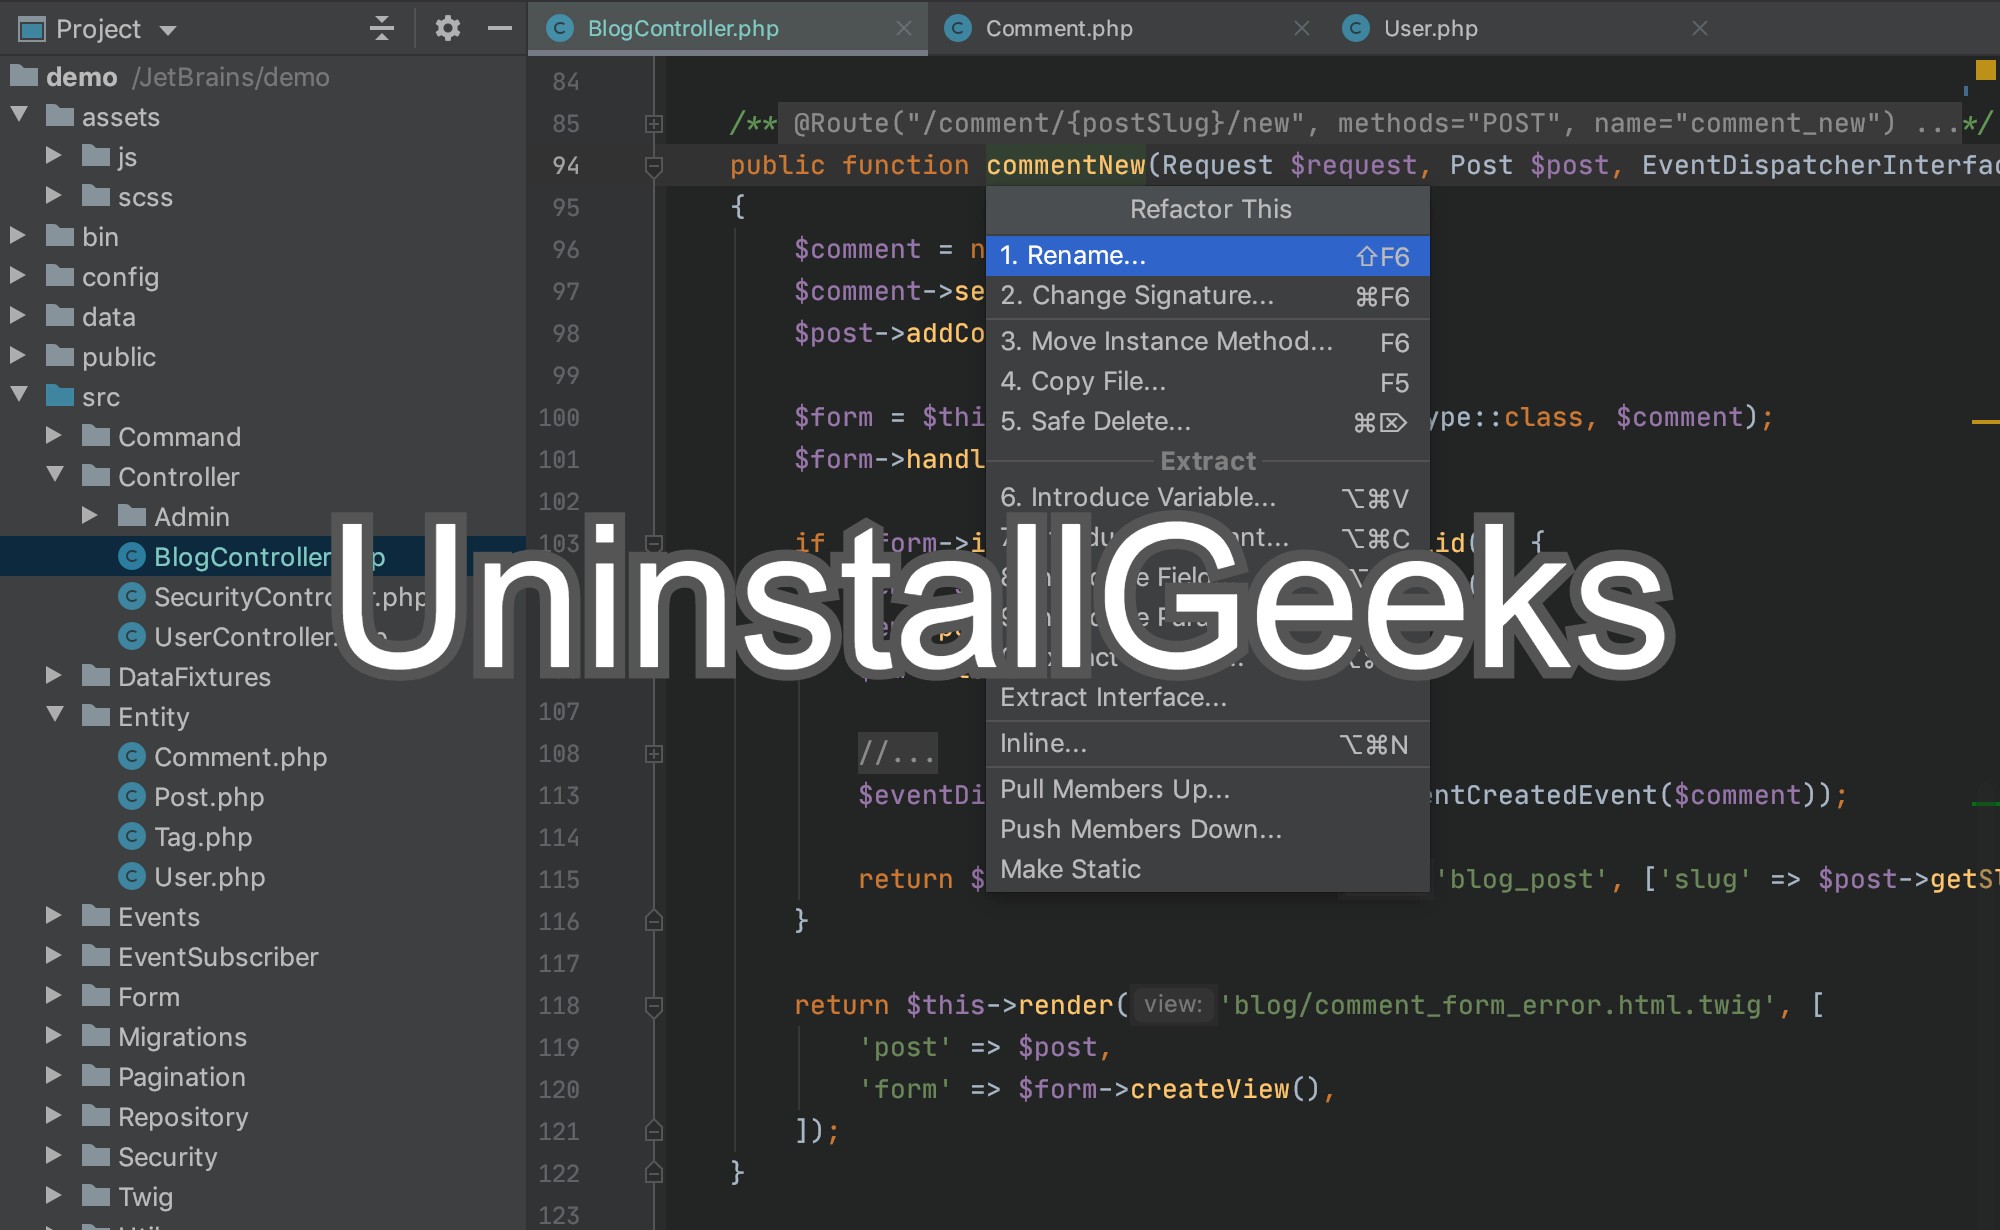
Task: Choose Inline in refactor menu
Action: 1208,744
